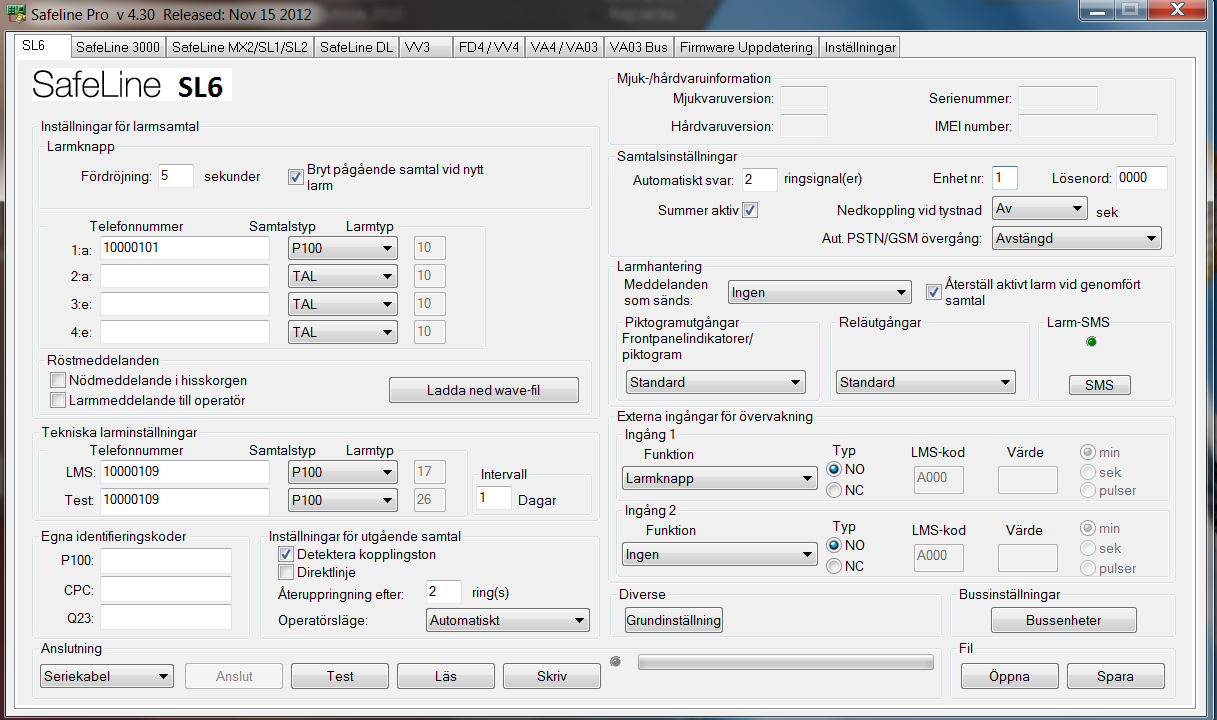Switch to SafeLine 3000 tab
The height and width of the screenshot is (720, 1217).
click(118, 48)
